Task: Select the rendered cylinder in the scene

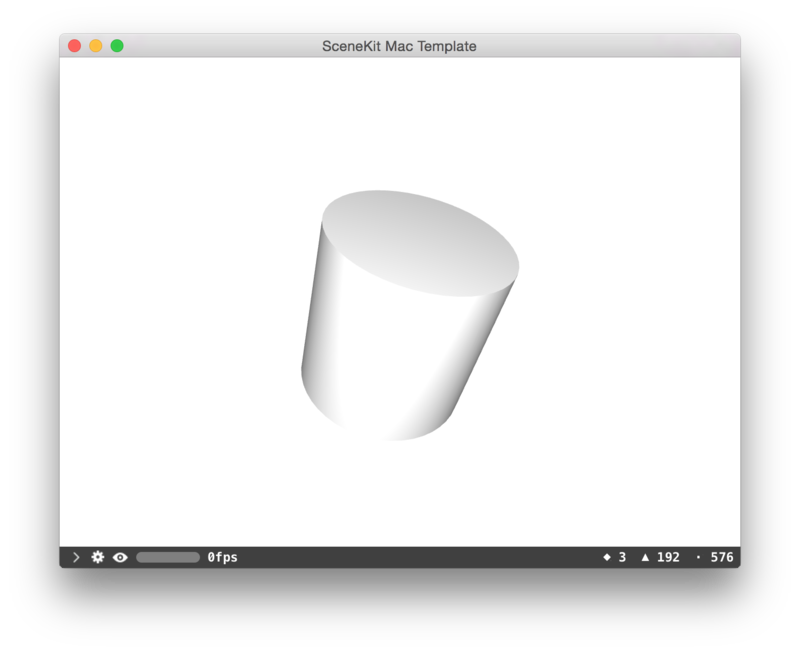Action: click(410, 315)
